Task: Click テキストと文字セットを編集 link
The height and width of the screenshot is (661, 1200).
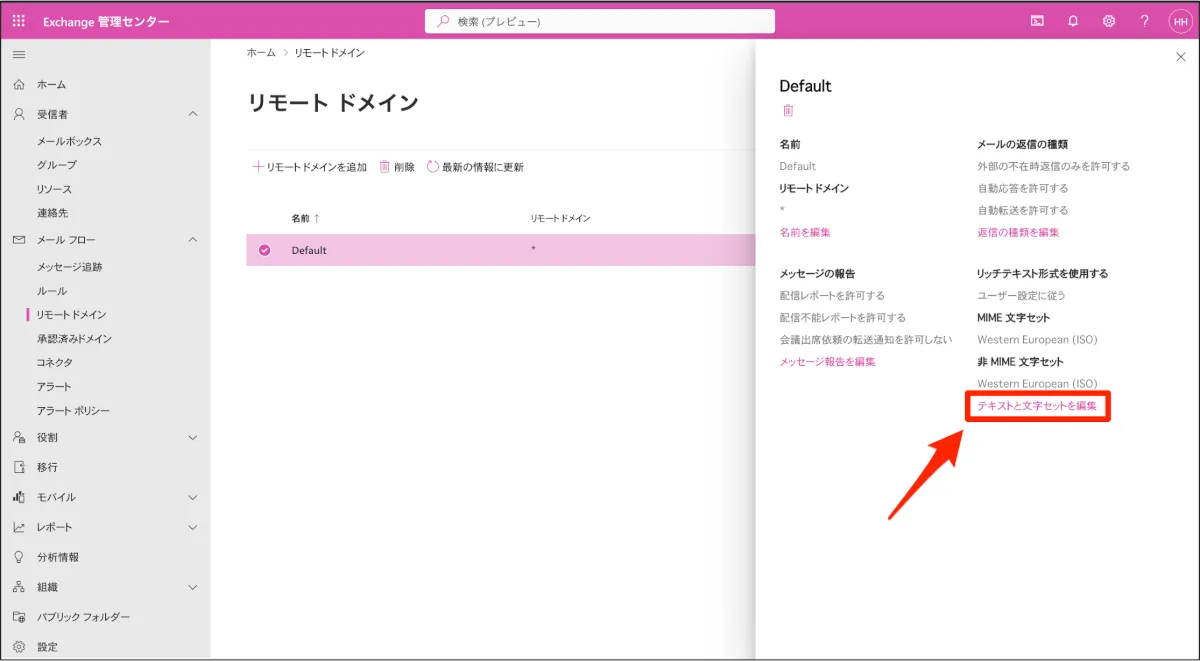Action: pyautogui.click(x=1037, y=406)
